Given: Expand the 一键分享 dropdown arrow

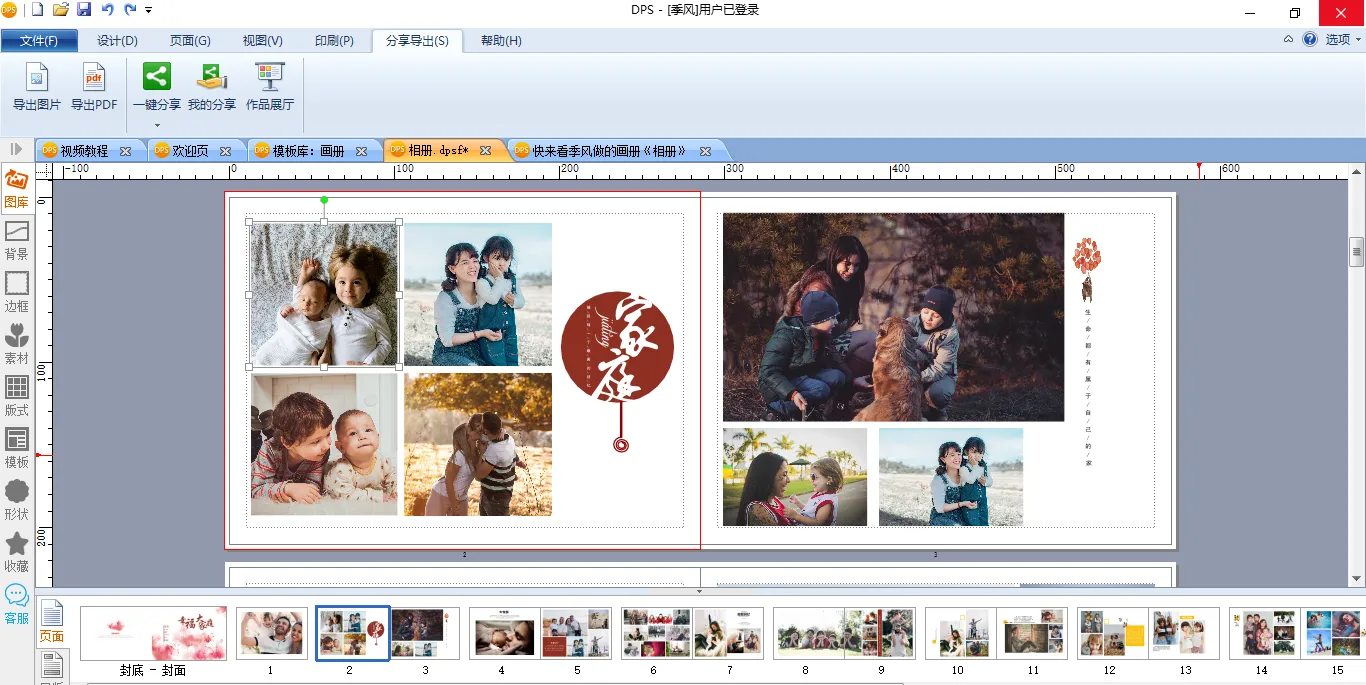Looking at the screenshot, I should [x=157, y=125].
